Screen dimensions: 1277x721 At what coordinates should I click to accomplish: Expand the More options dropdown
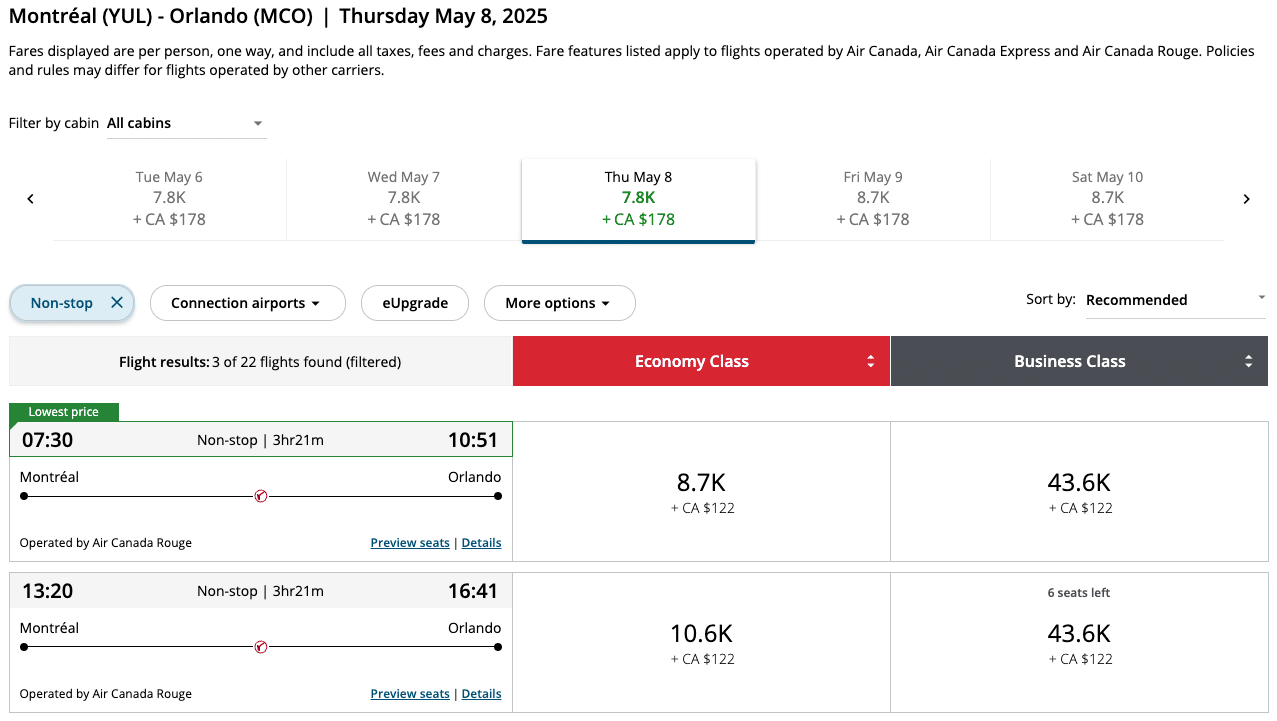point(559,303)
